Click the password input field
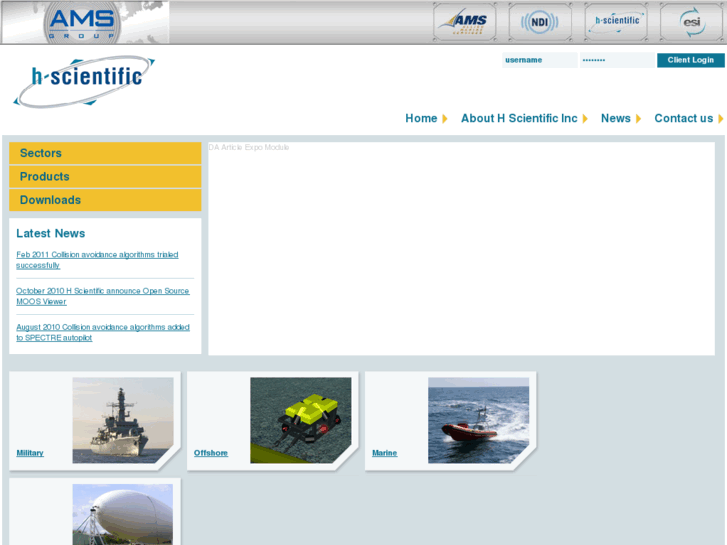 tap(617, 60)
